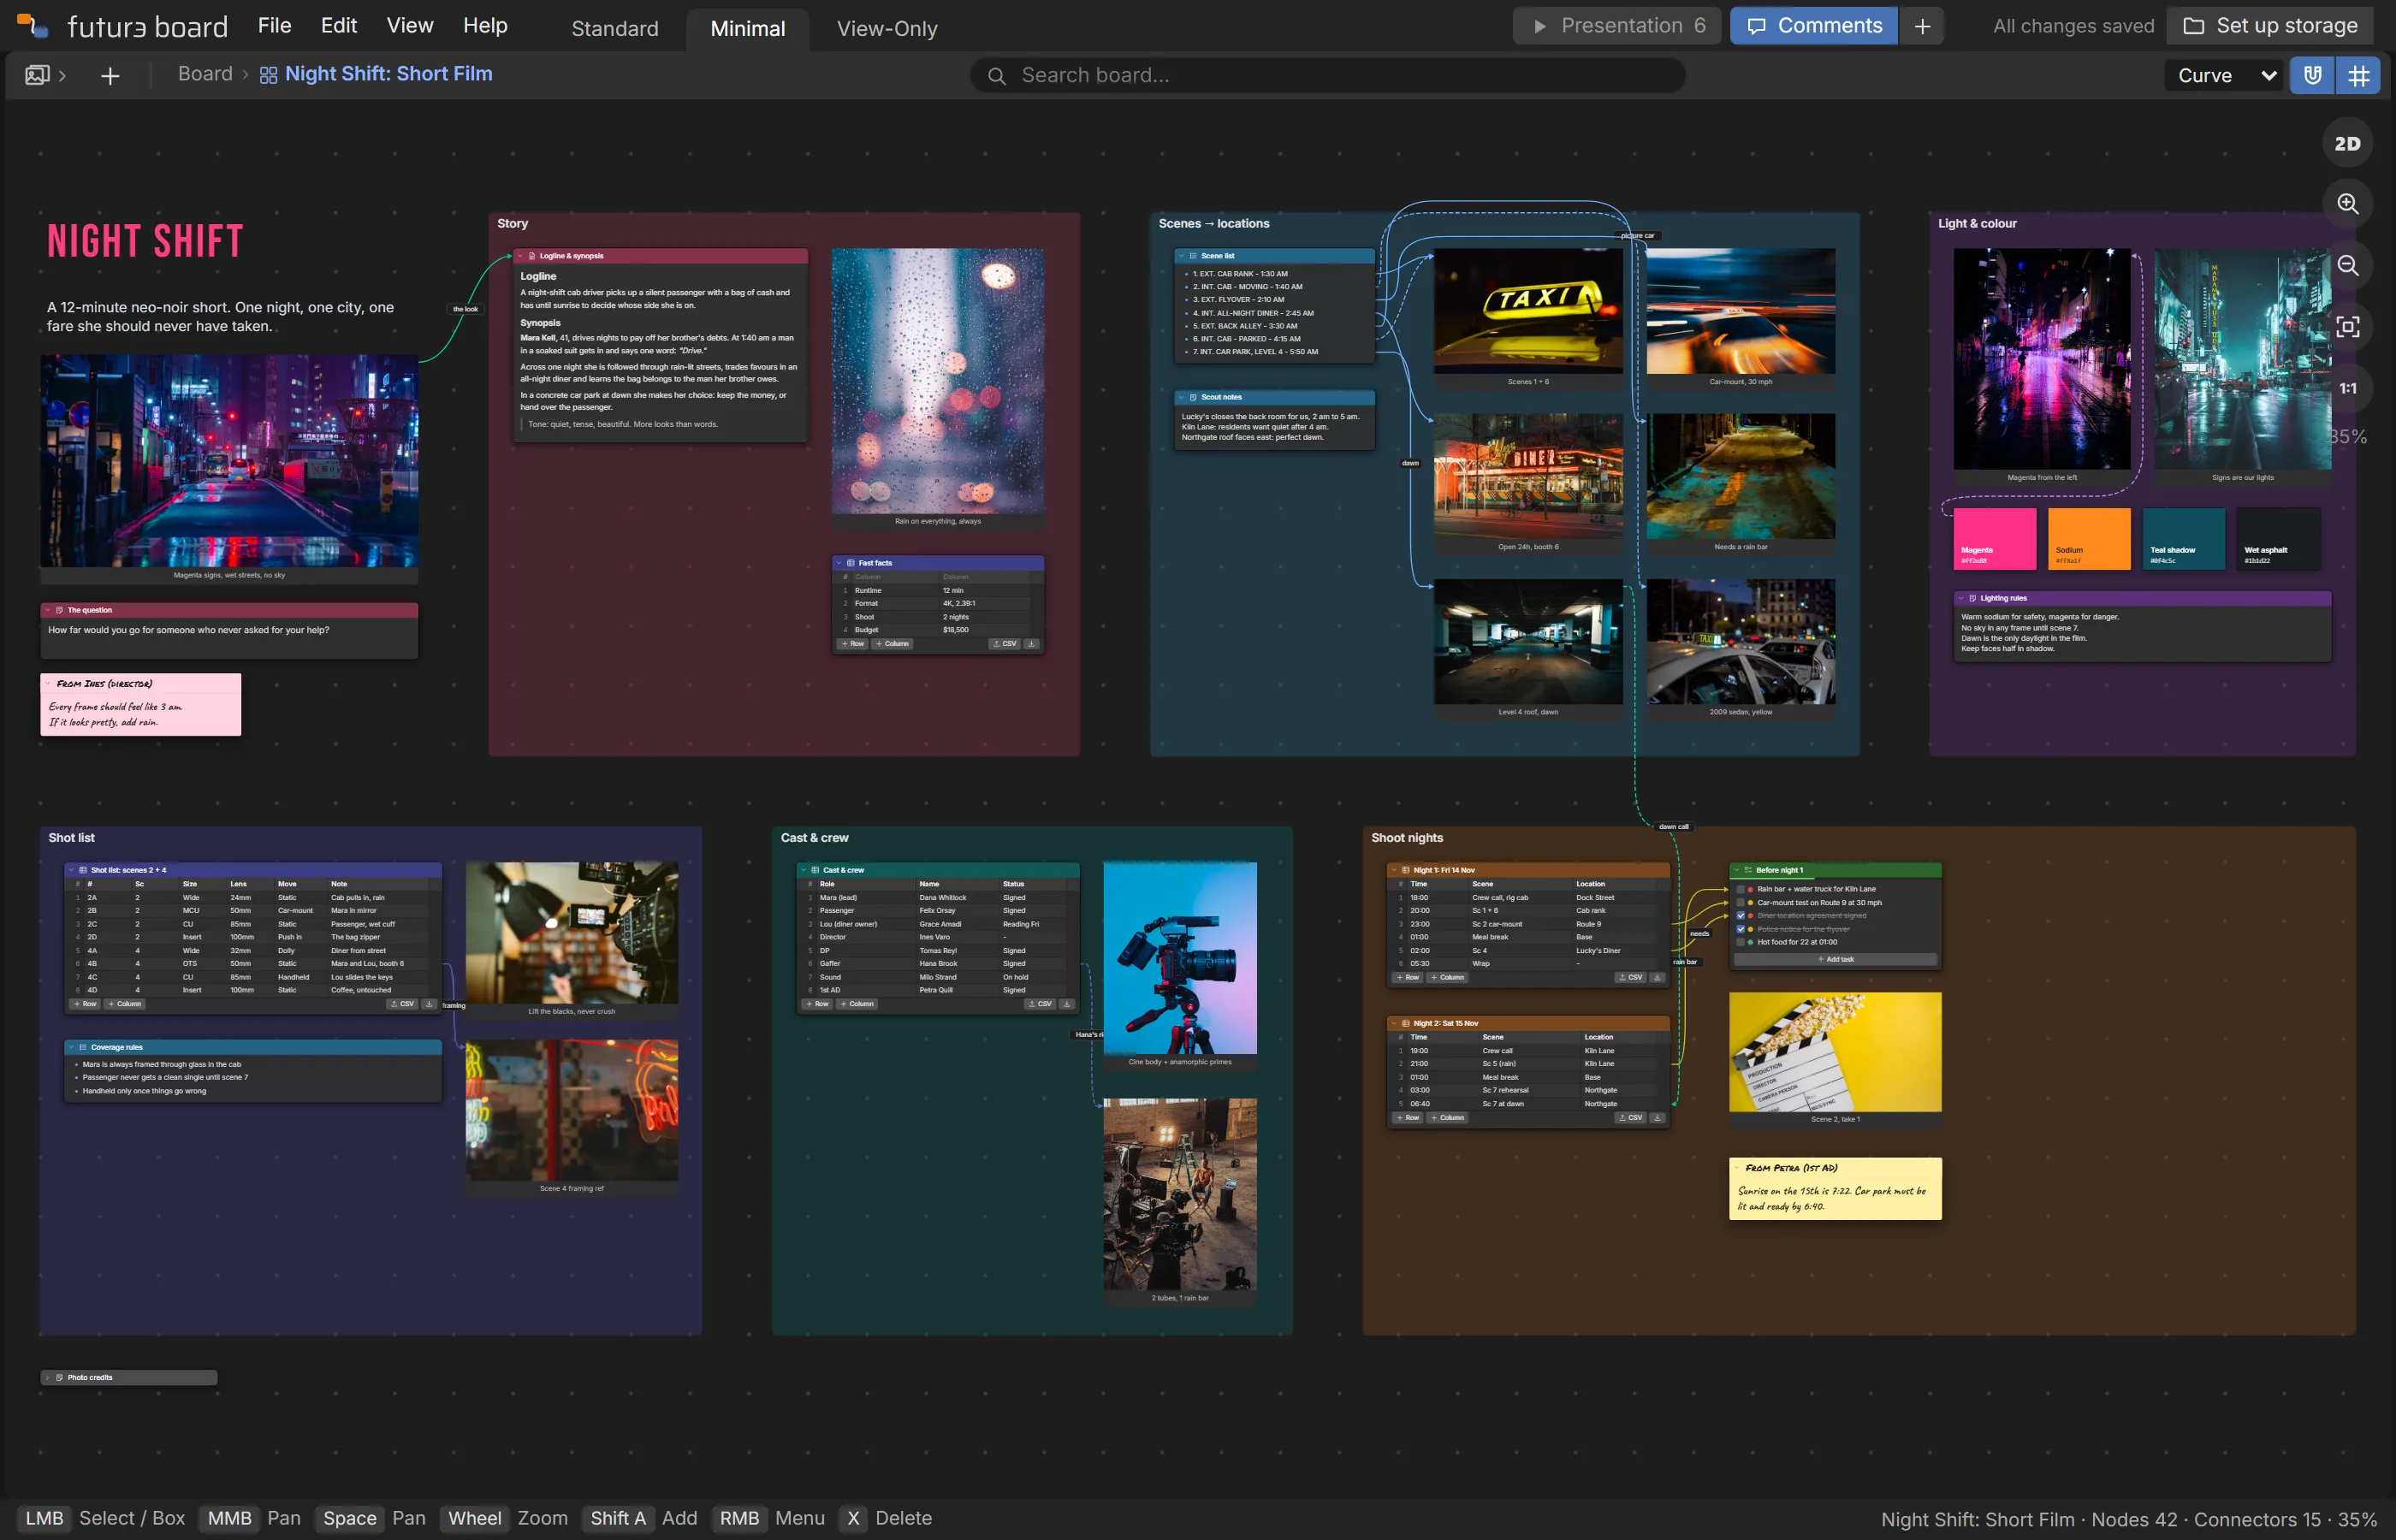Add a new comment with plus button
The height and width of the screenshot is (1540, 2396).
coord(1922,26)
